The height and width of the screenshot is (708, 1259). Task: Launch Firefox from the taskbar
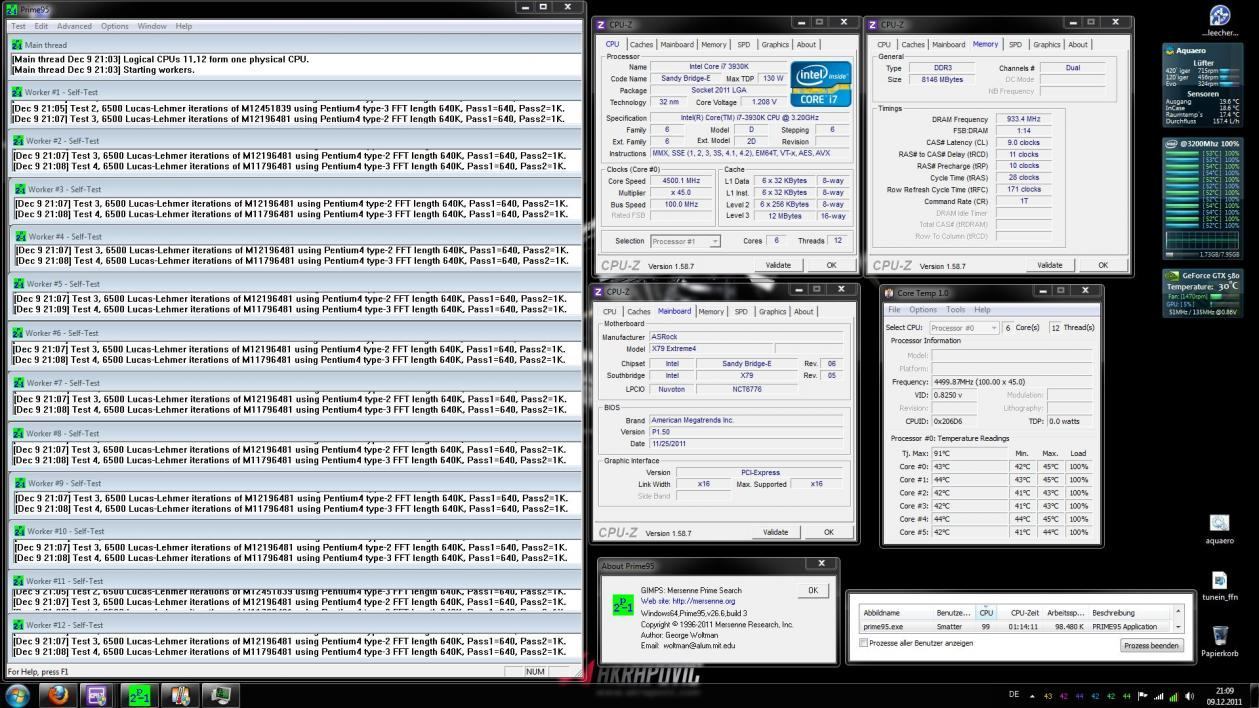coord(58,695)
